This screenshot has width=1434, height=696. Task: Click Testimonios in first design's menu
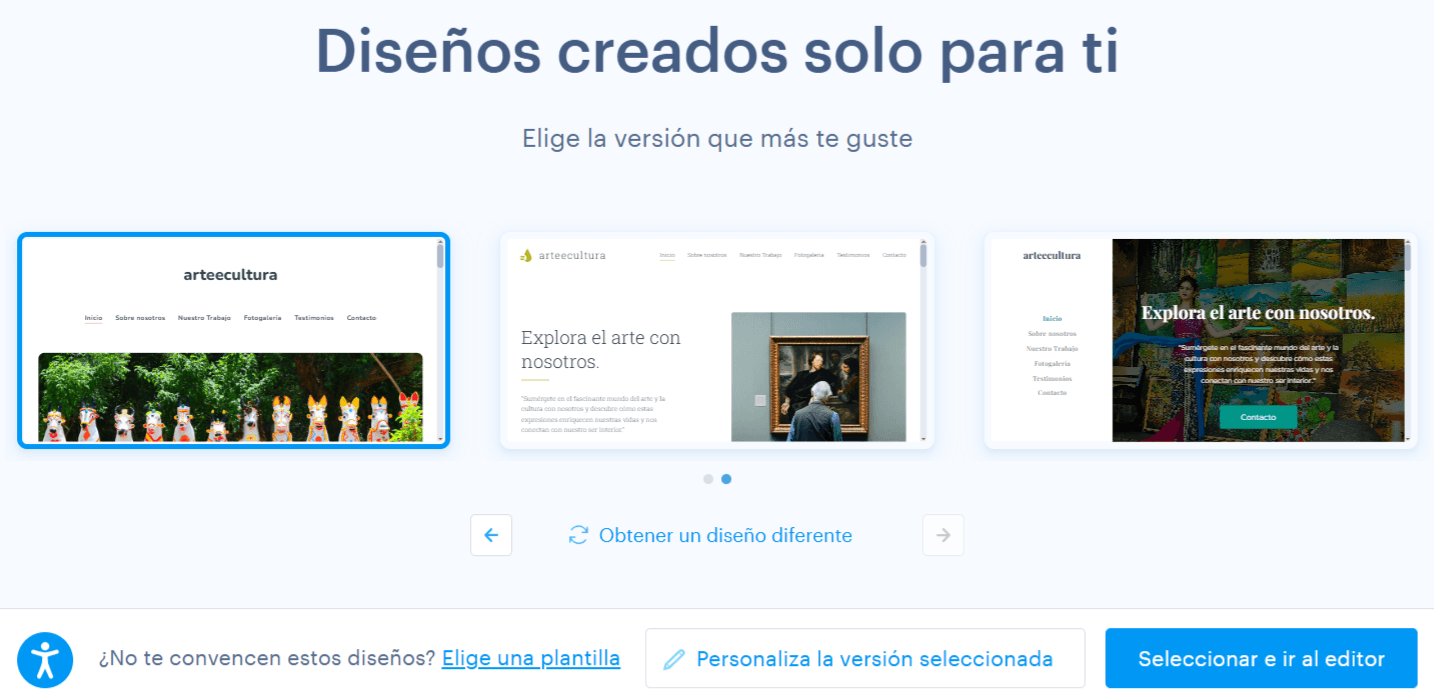[314, 318]
